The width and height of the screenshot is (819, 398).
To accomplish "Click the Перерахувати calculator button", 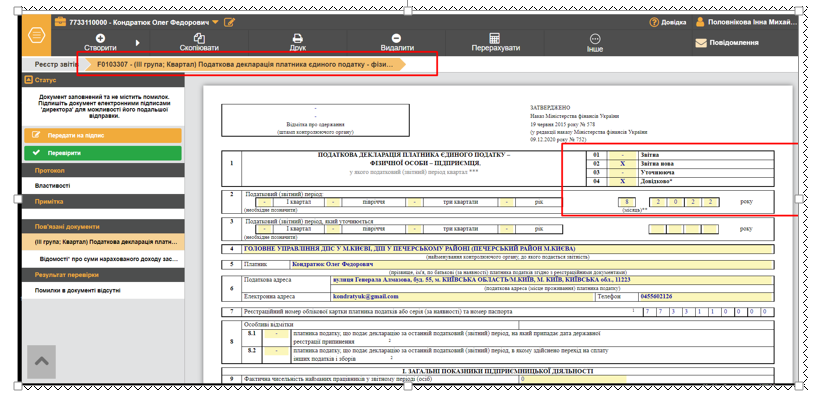I will point(495,43).
